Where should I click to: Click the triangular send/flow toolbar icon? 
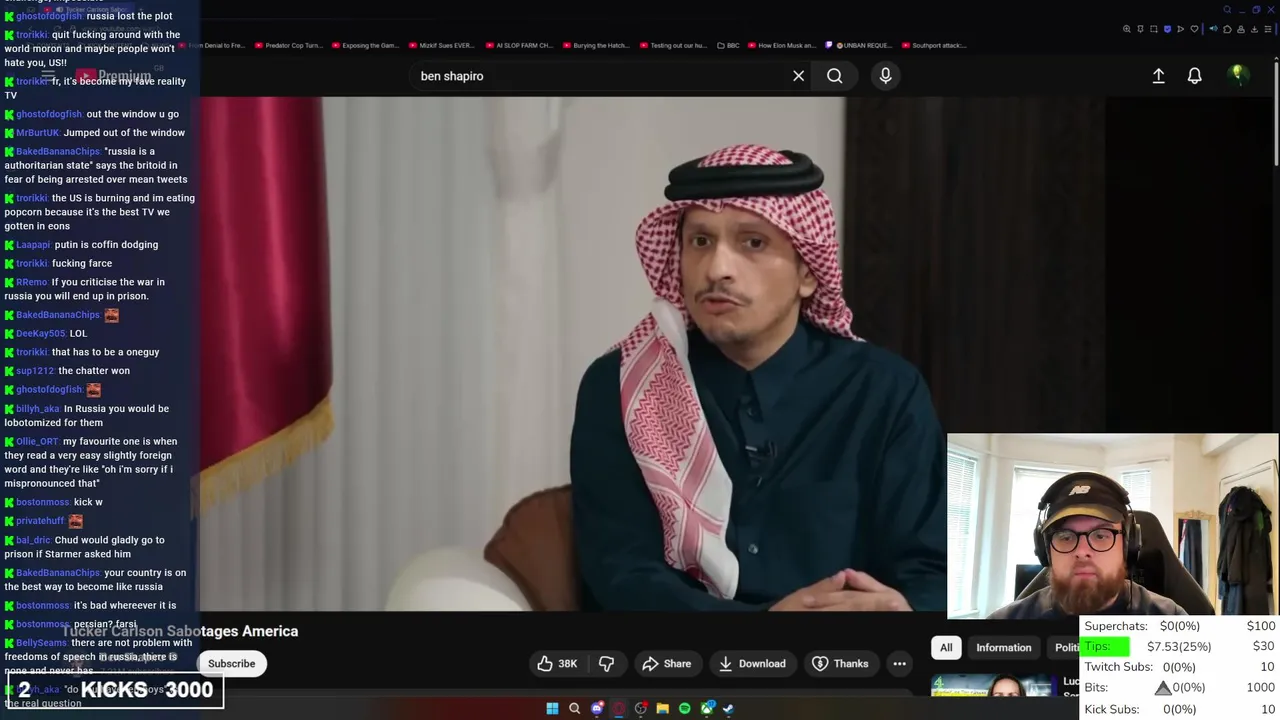click(1181, 29)
